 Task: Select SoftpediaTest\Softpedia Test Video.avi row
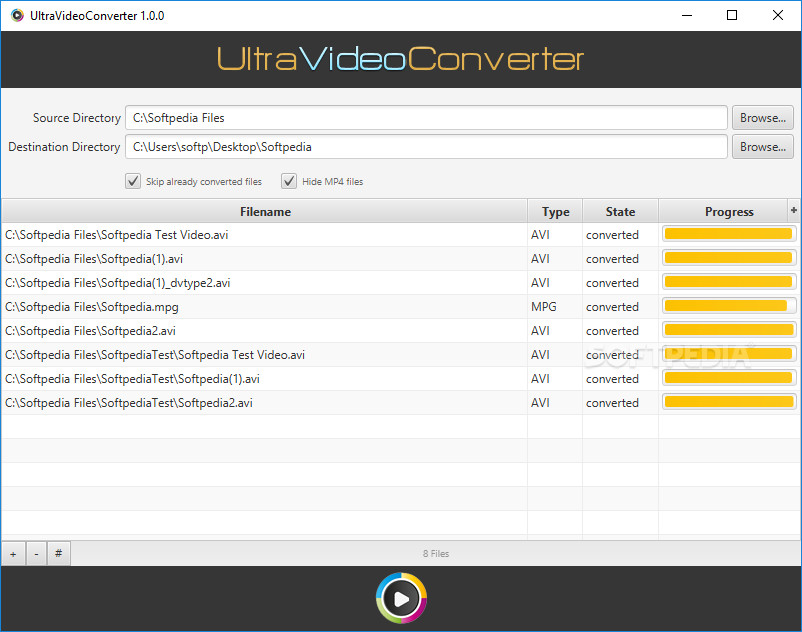(x=400, y=355)
